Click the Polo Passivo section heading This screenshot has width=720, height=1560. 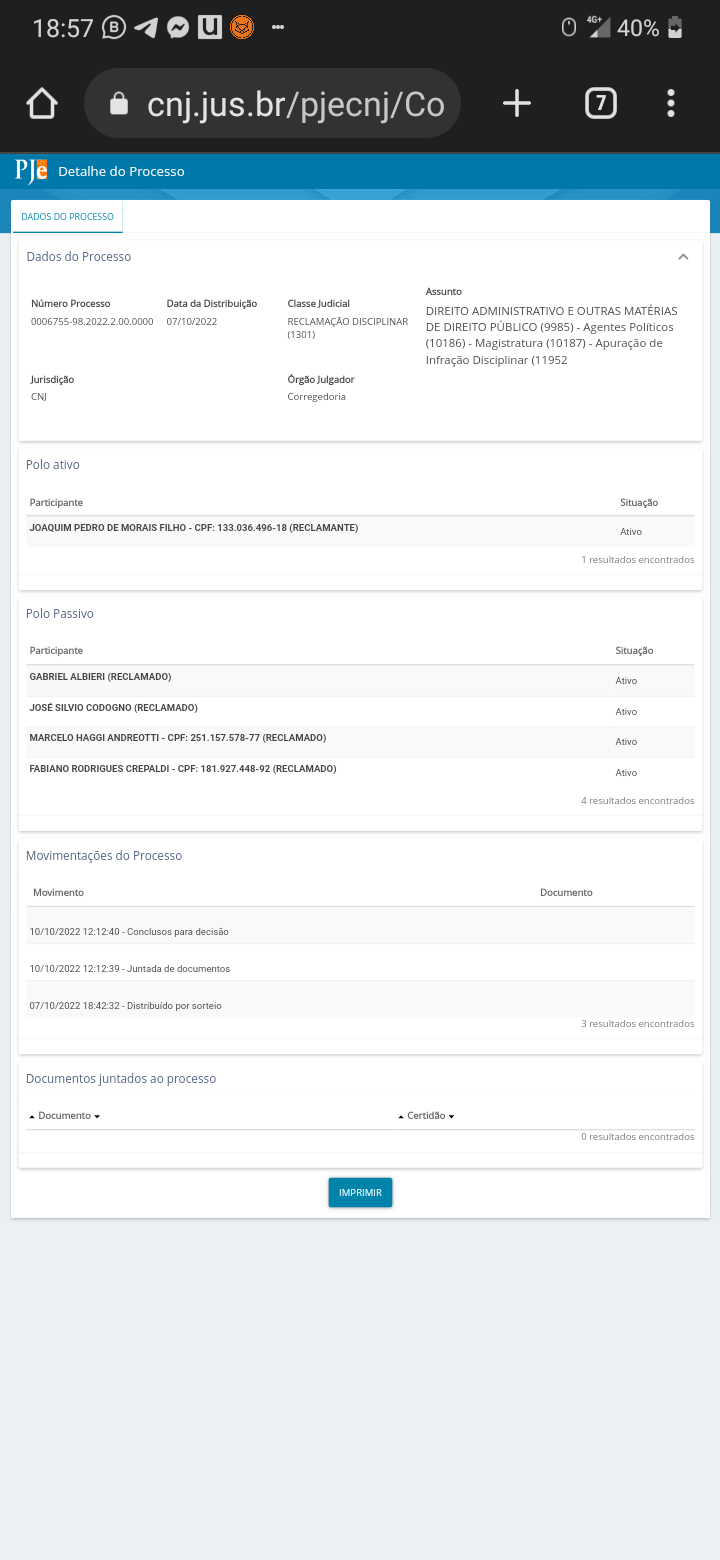(x=60, y=614)
